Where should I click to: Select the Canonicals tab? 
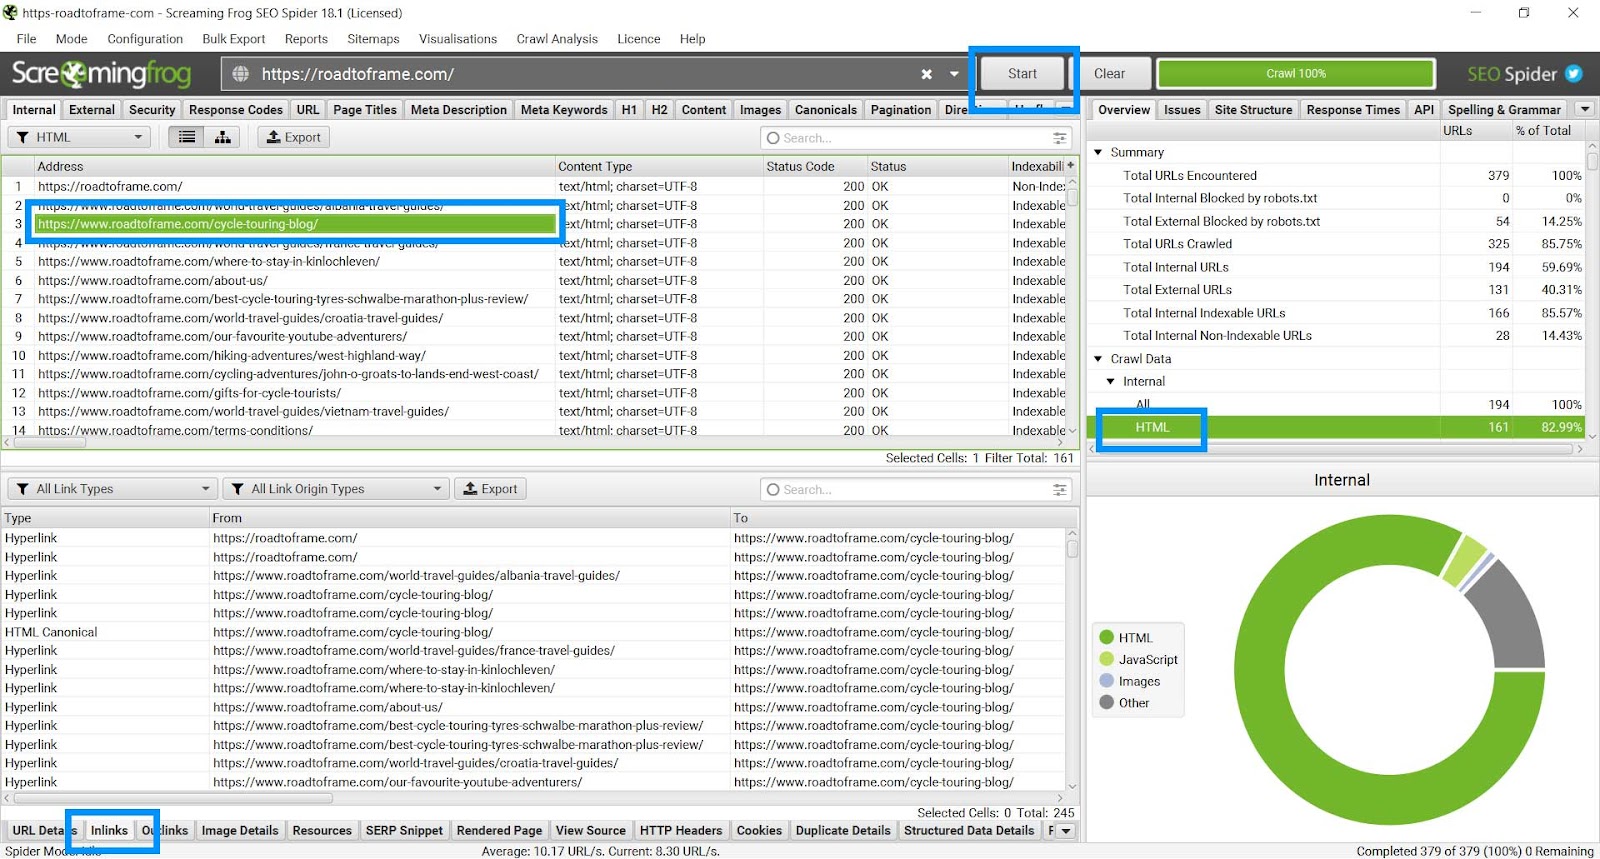[826, 110]
